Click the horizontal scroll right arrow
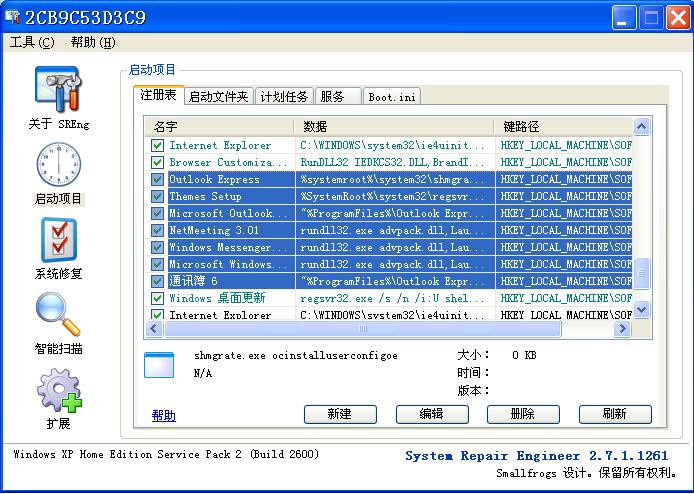694x494 pixels. [x=623, y=328]
